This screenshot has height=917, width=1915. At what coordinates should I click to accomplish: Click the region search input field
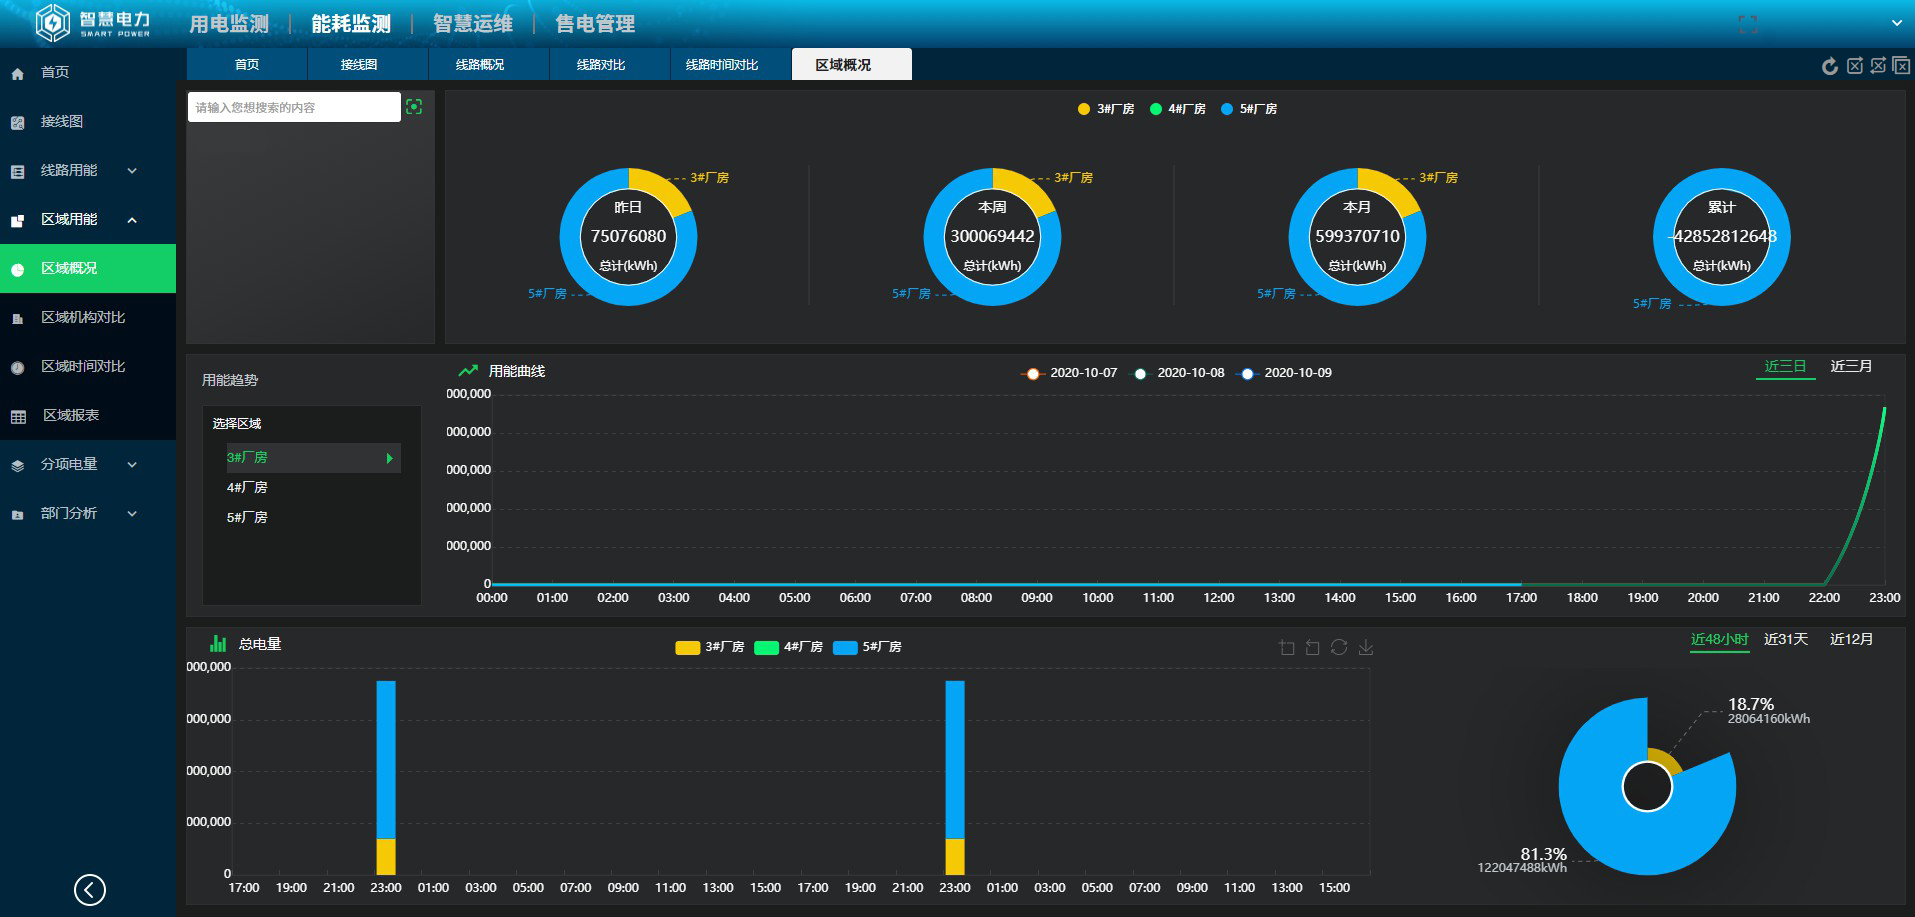point(294,108)
